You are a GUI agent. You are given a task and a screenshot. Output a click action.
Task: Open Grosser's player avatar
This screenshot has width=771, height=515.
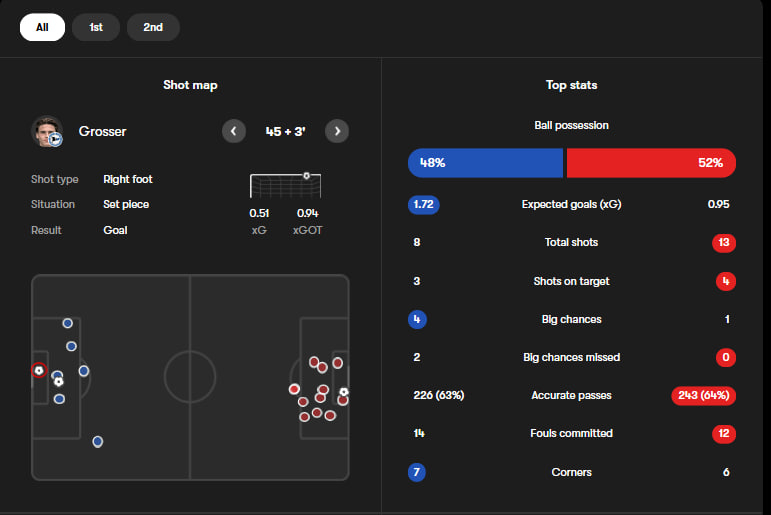(x=47, y=131)
